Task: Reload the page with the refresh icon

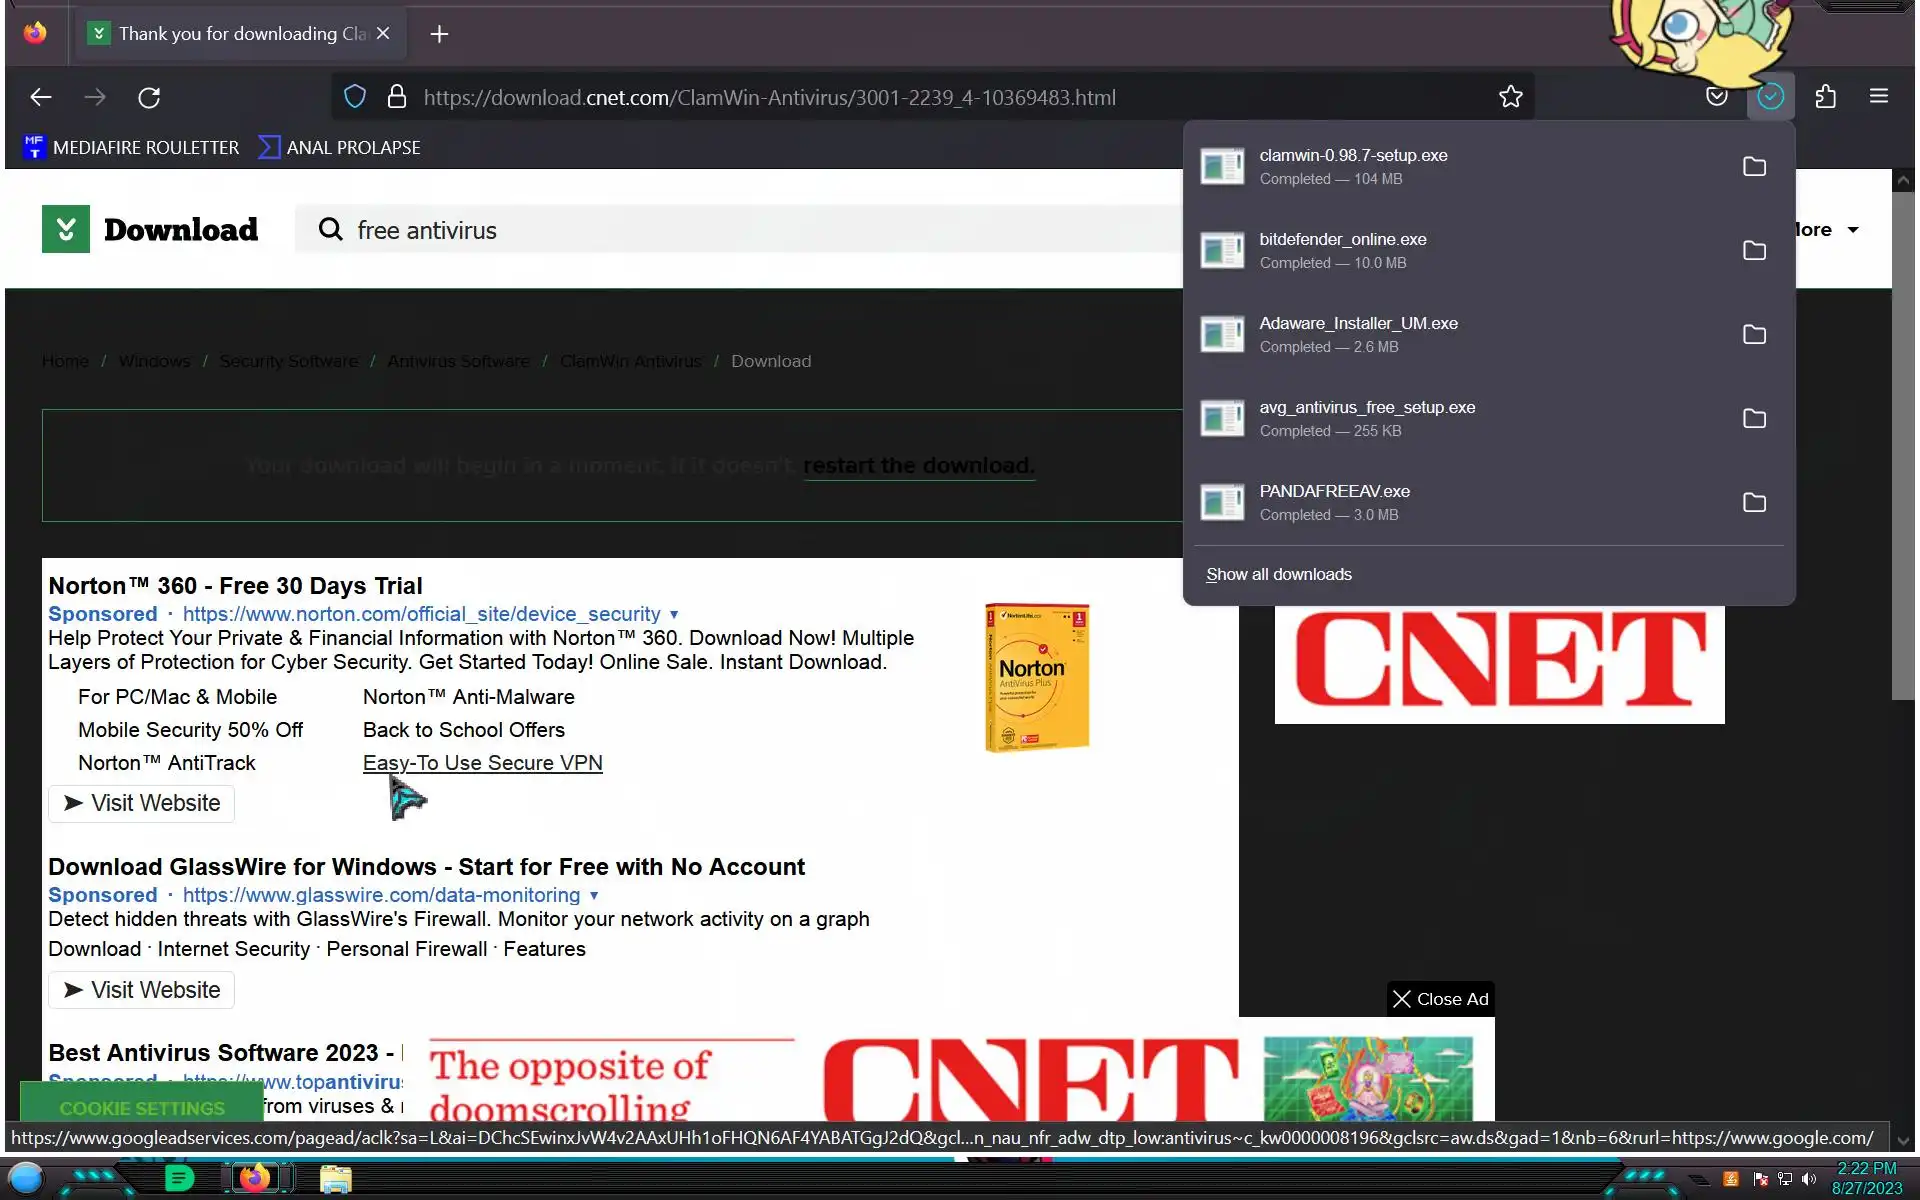Action: [x=149, y=97]
